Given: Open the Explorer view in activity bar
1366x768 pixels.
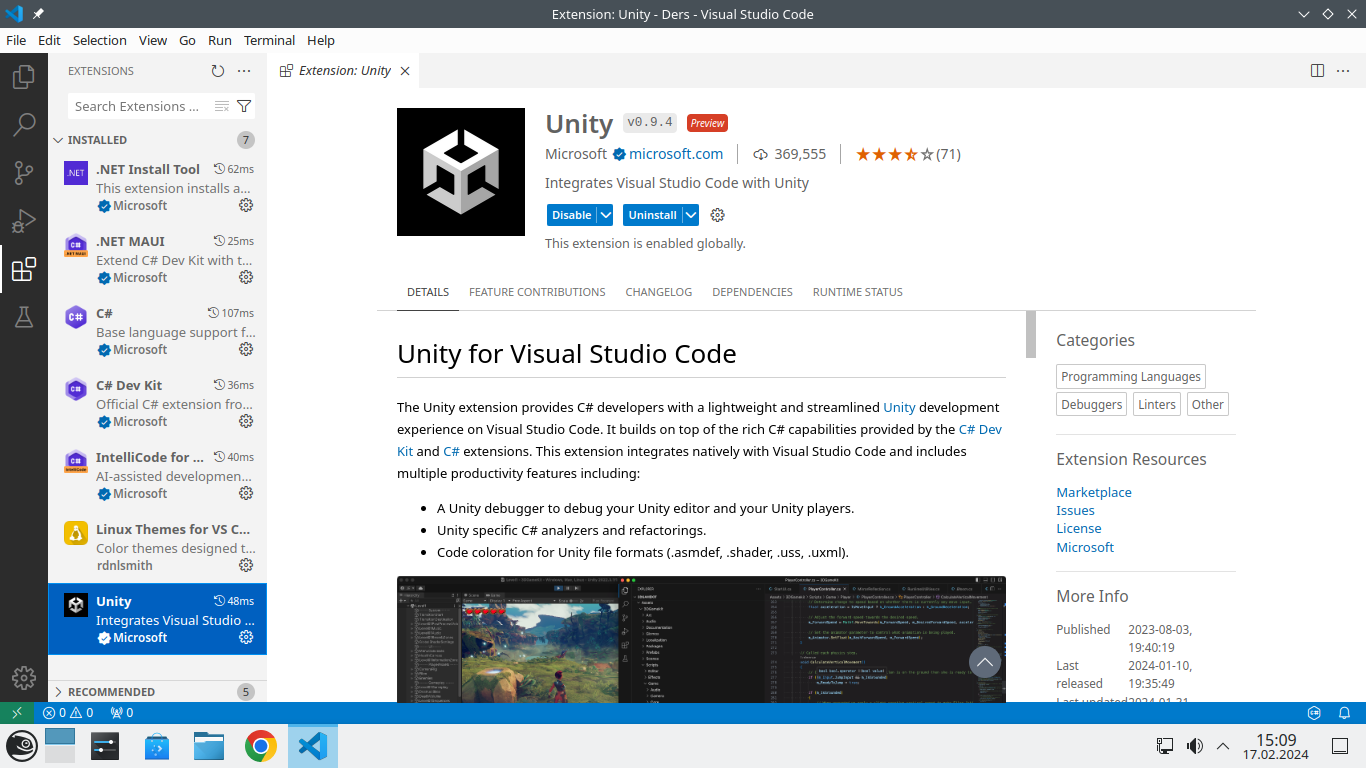Looking at the screenshot, I should (x=24, y=77).
